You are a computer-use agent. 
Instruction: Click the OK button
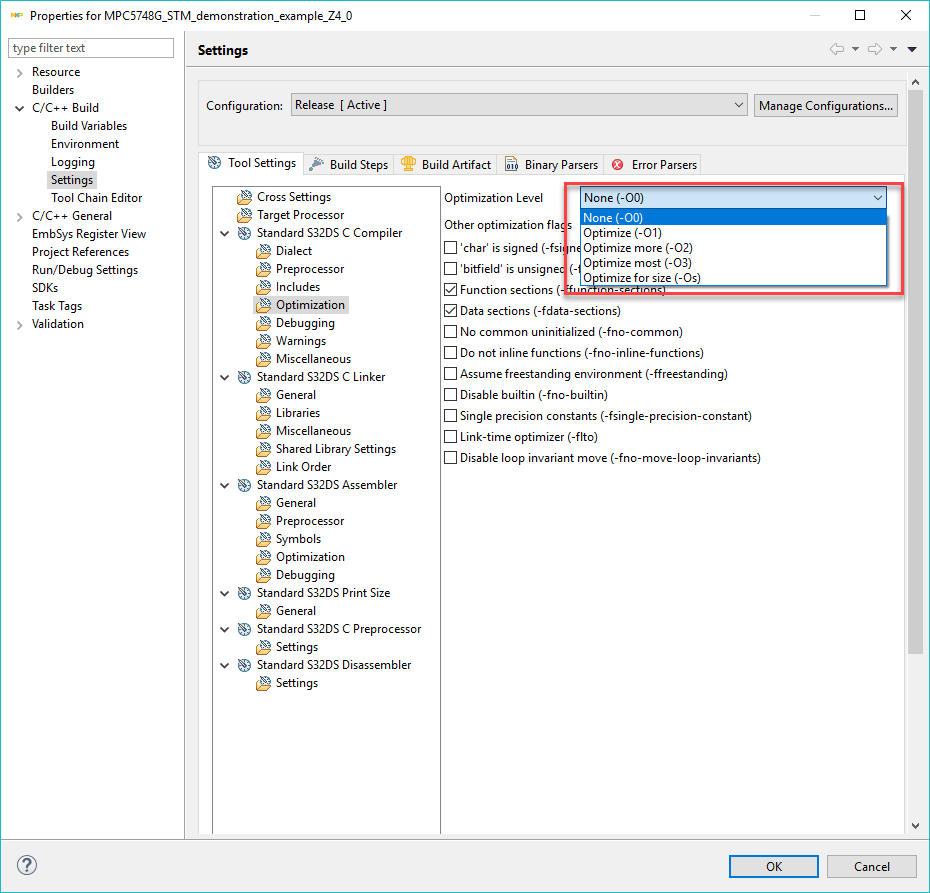click(x=773, y=866)
